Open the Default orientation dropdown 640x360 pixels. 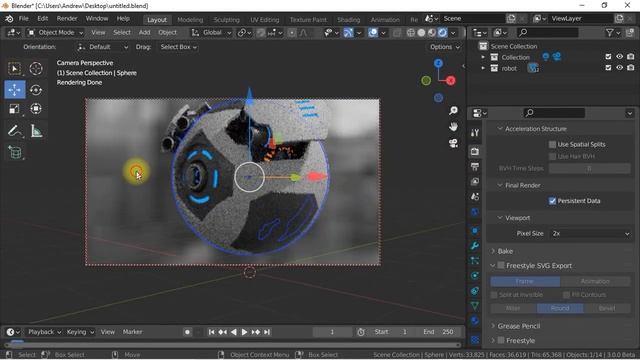pyautogui.click(x=102, y=47)
